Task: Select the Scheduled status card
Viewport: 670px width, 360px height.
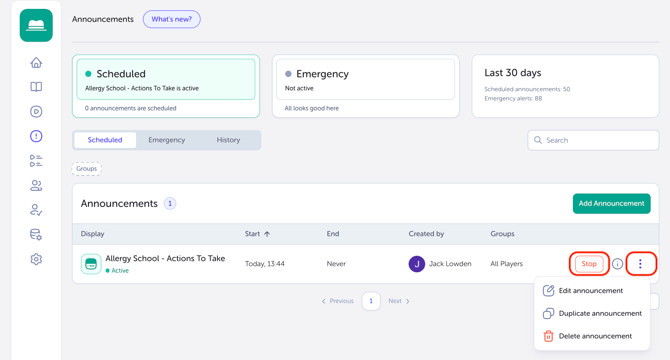Action: click(x=166, y=86)
